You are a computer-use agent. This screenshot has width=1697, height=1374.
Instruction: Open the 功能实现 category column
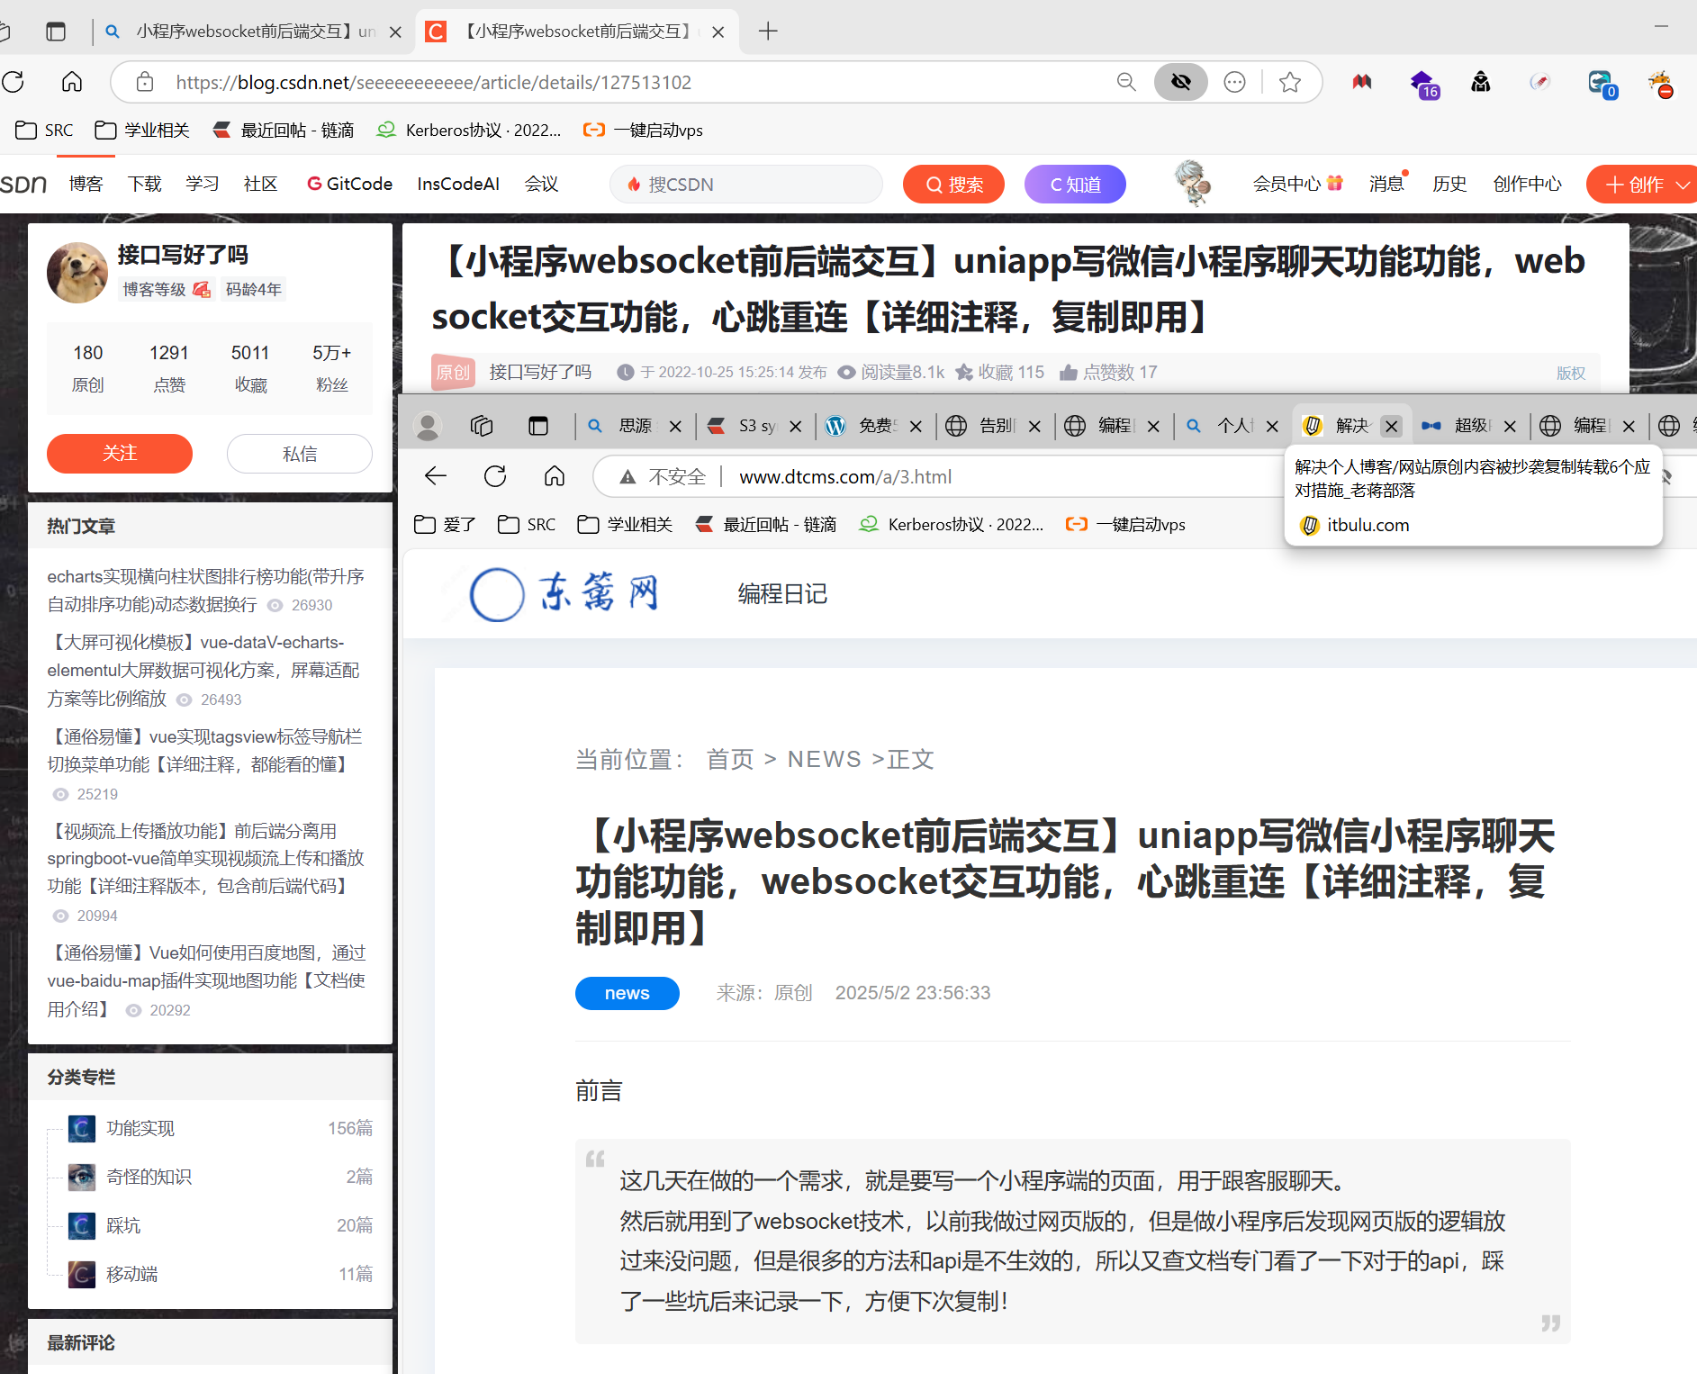[x=141, y=1128]
